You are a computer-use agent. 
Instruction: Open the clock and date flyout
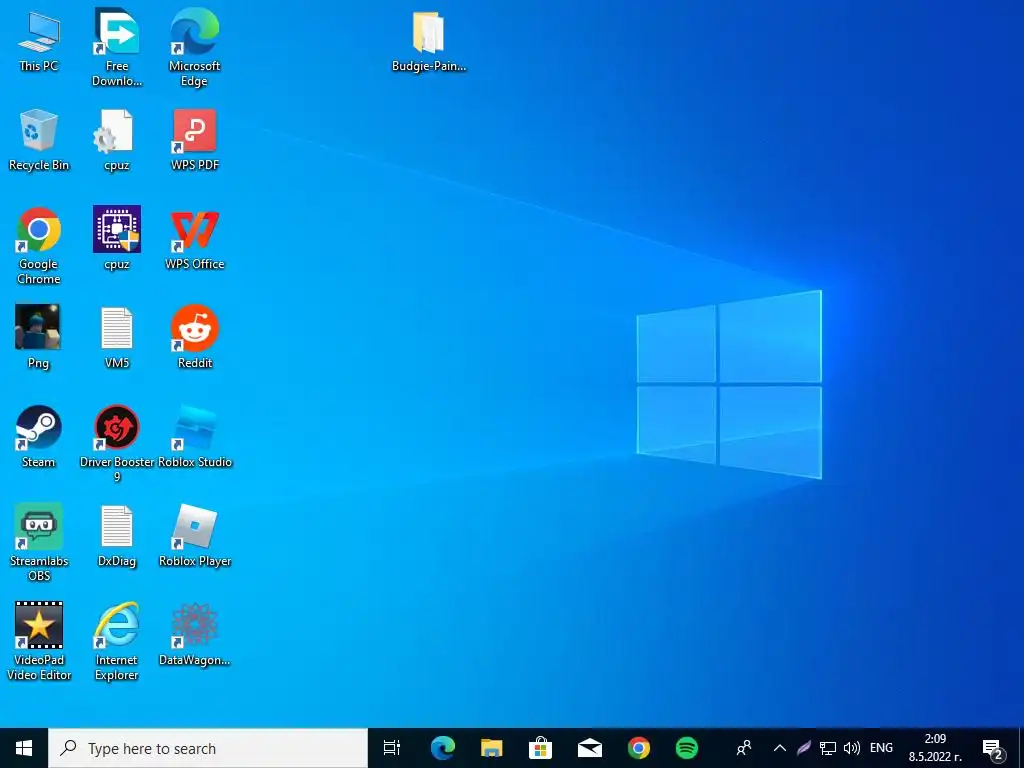935,748
